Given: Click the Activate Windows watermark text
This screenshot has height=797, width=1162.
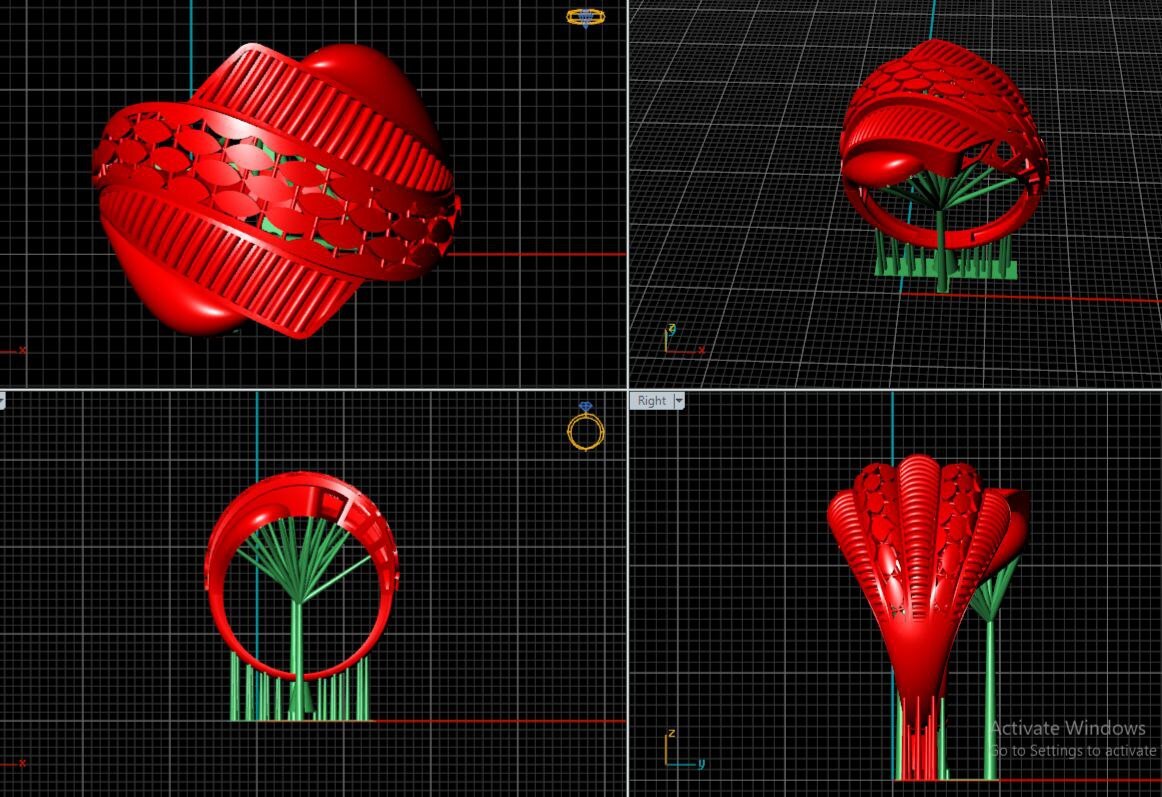Looking at the screenshot, I should [x=1067, y=728].
